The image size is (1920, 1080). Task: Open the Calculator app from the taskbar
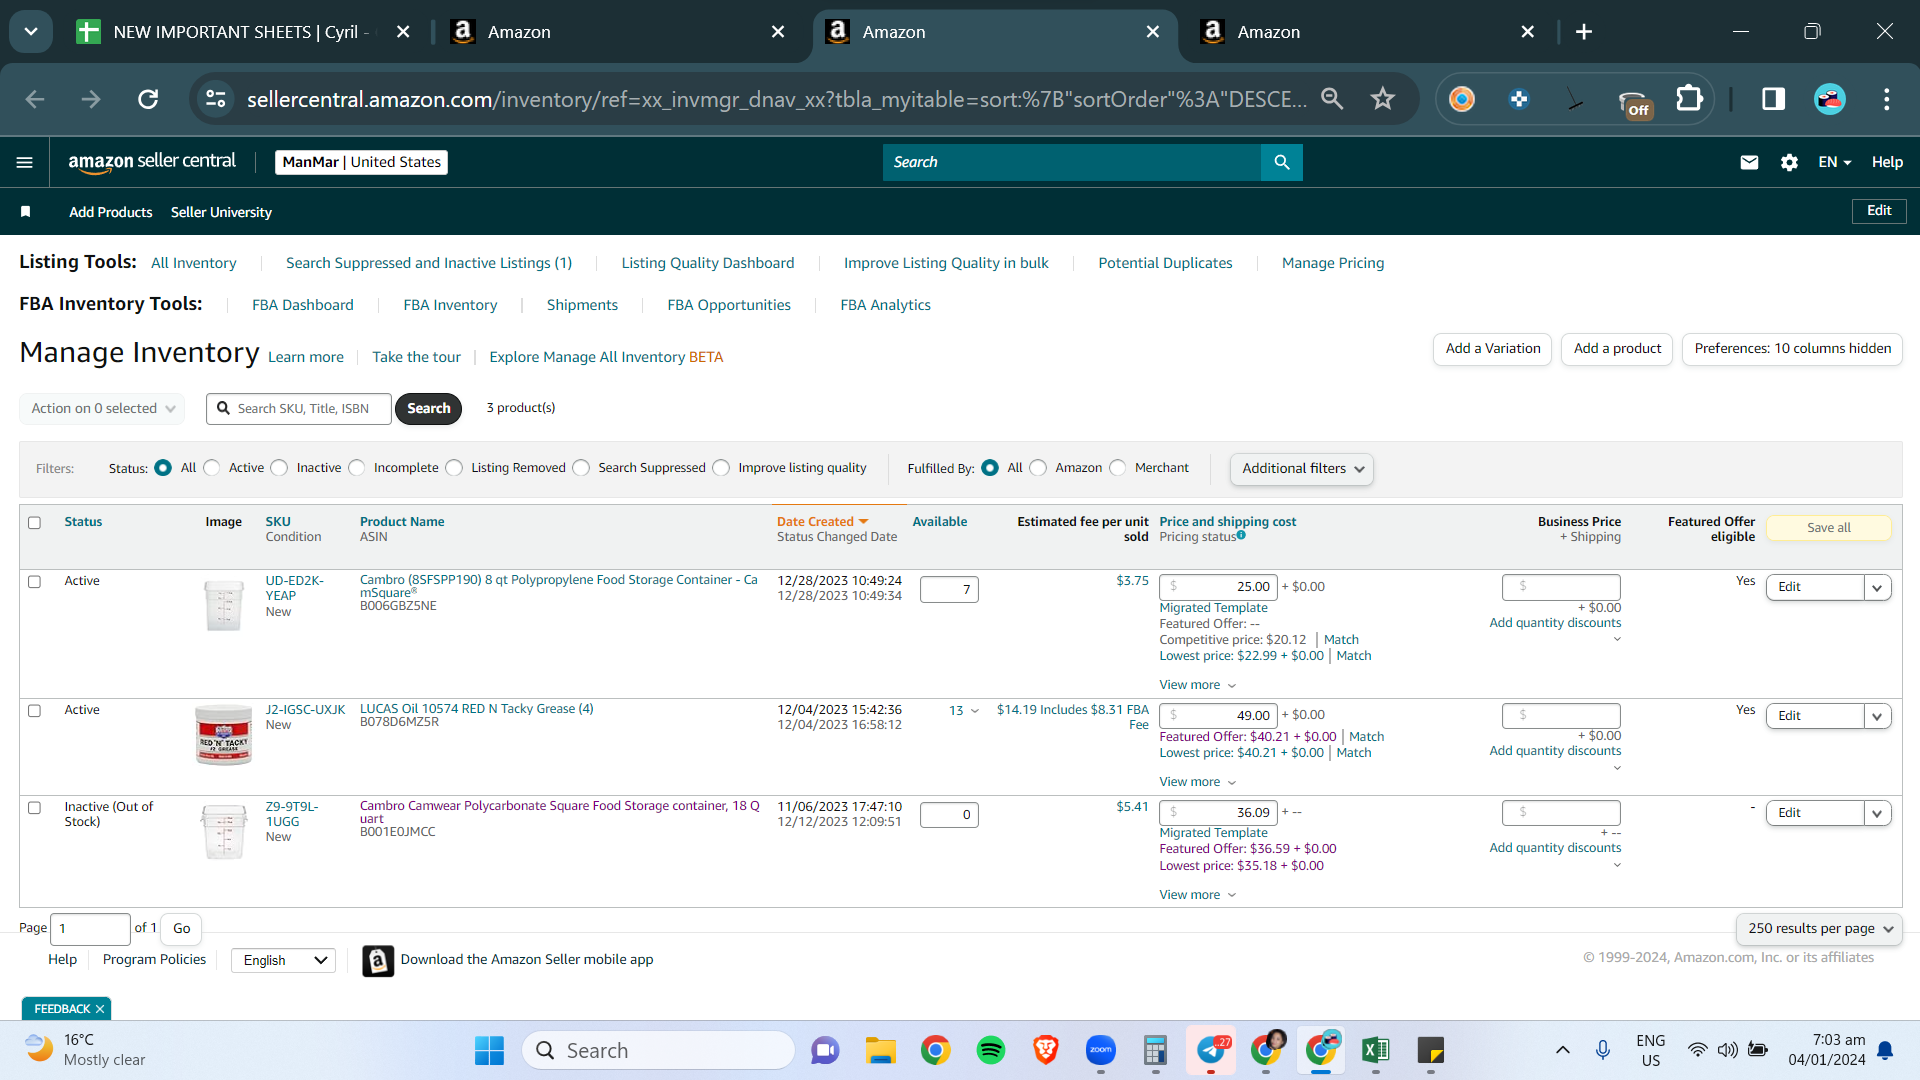click(x=1156, y=1050)
